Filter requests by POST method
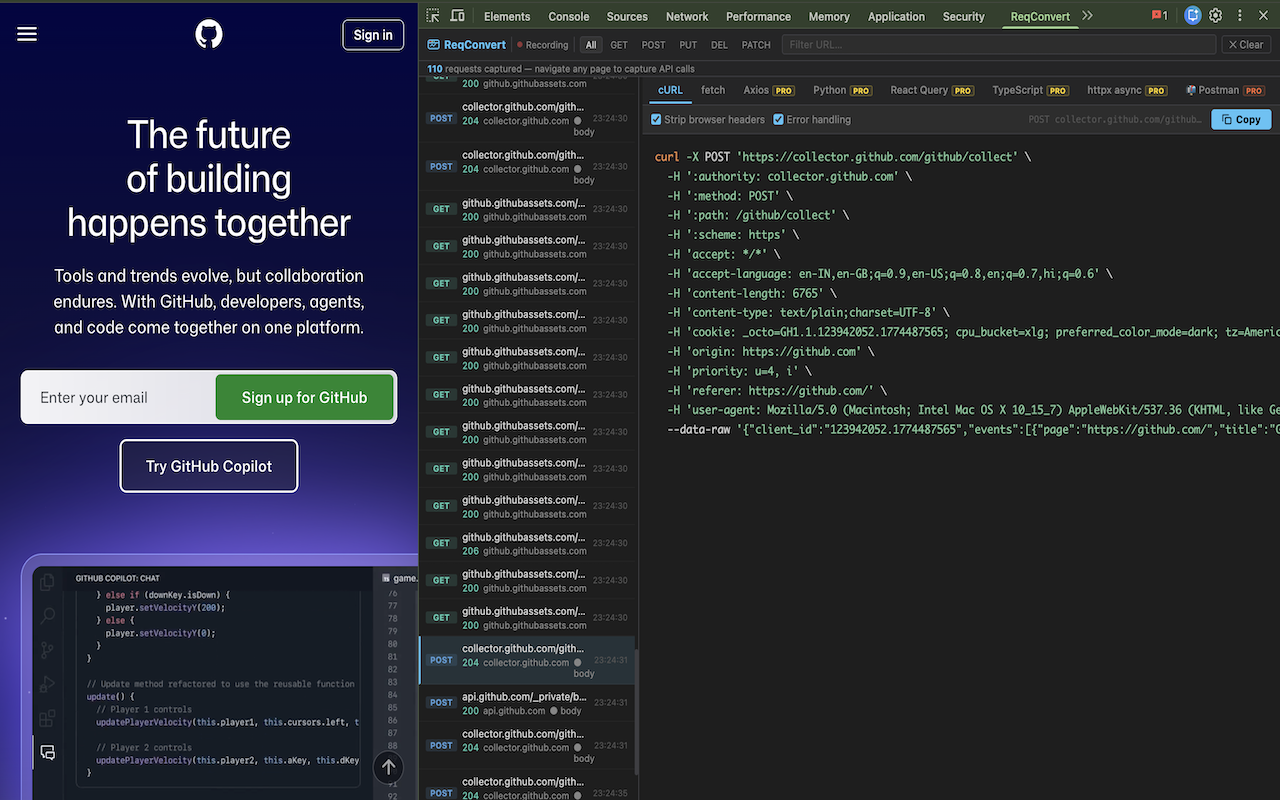Screen dimensions: 1280x800 pyautogui.click(x=654, y=45)
